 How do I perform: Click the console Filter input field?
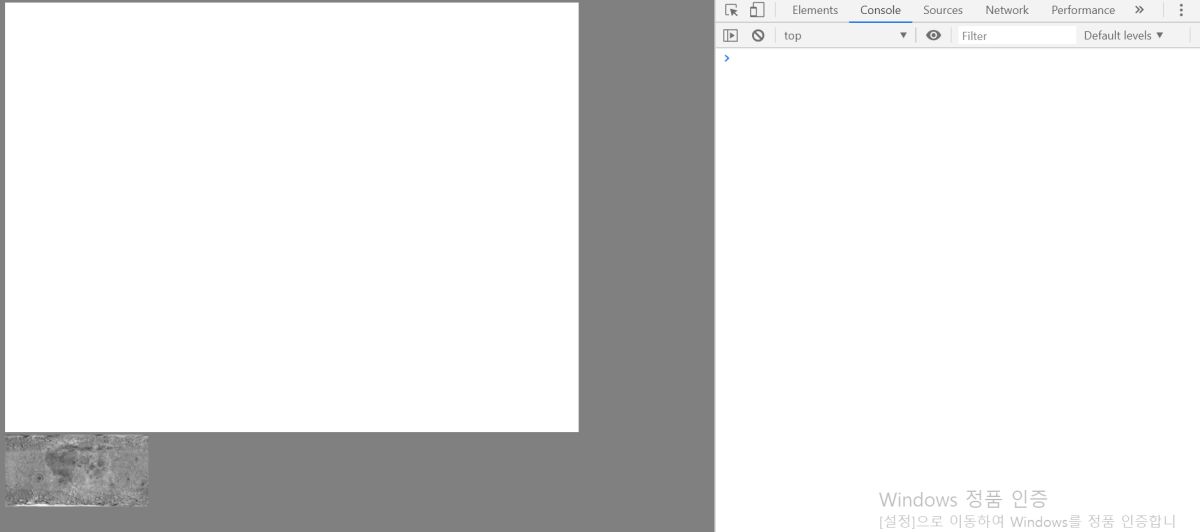tap(1016, 35)
